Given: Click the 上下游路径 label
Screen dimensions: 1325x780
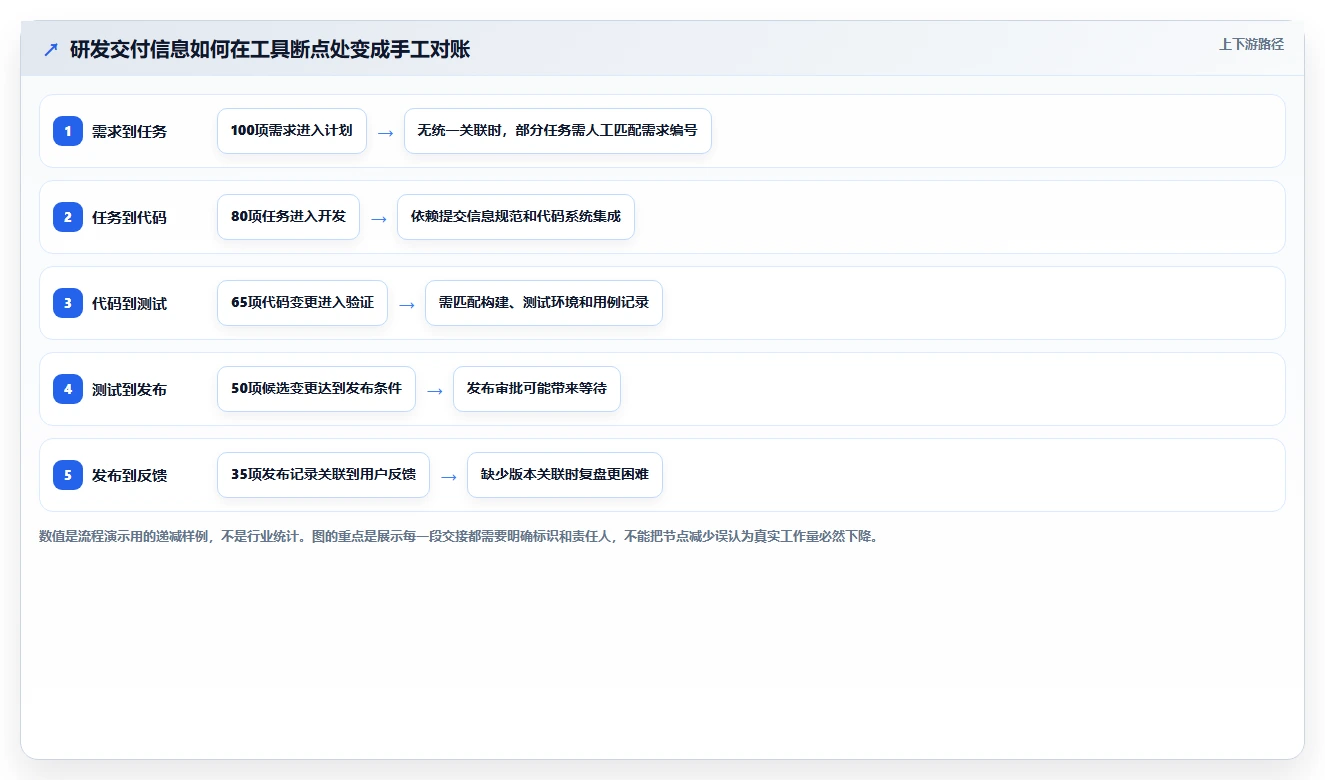Looking at the screenshot, I should [x=1251, y=44].
